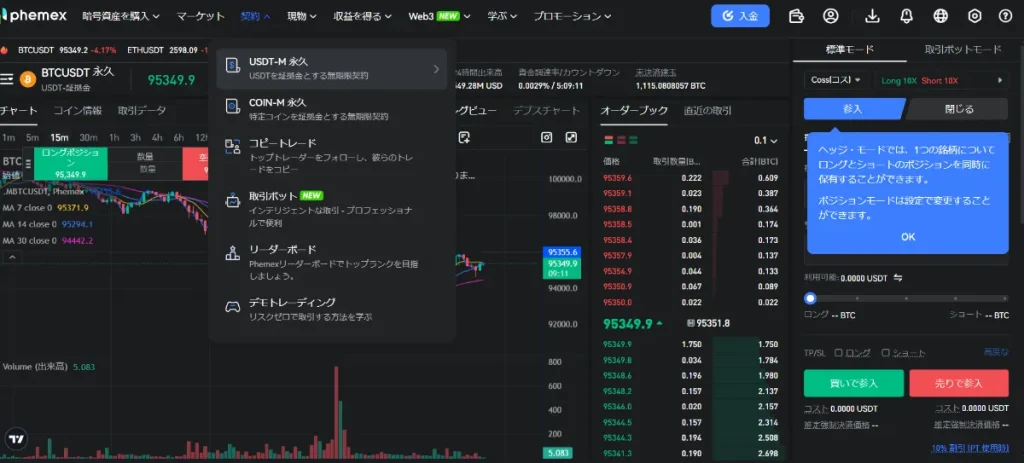Click the TradingView logo on chart
The height and width of the screenshot is (463, 1024).
[17, 439]
